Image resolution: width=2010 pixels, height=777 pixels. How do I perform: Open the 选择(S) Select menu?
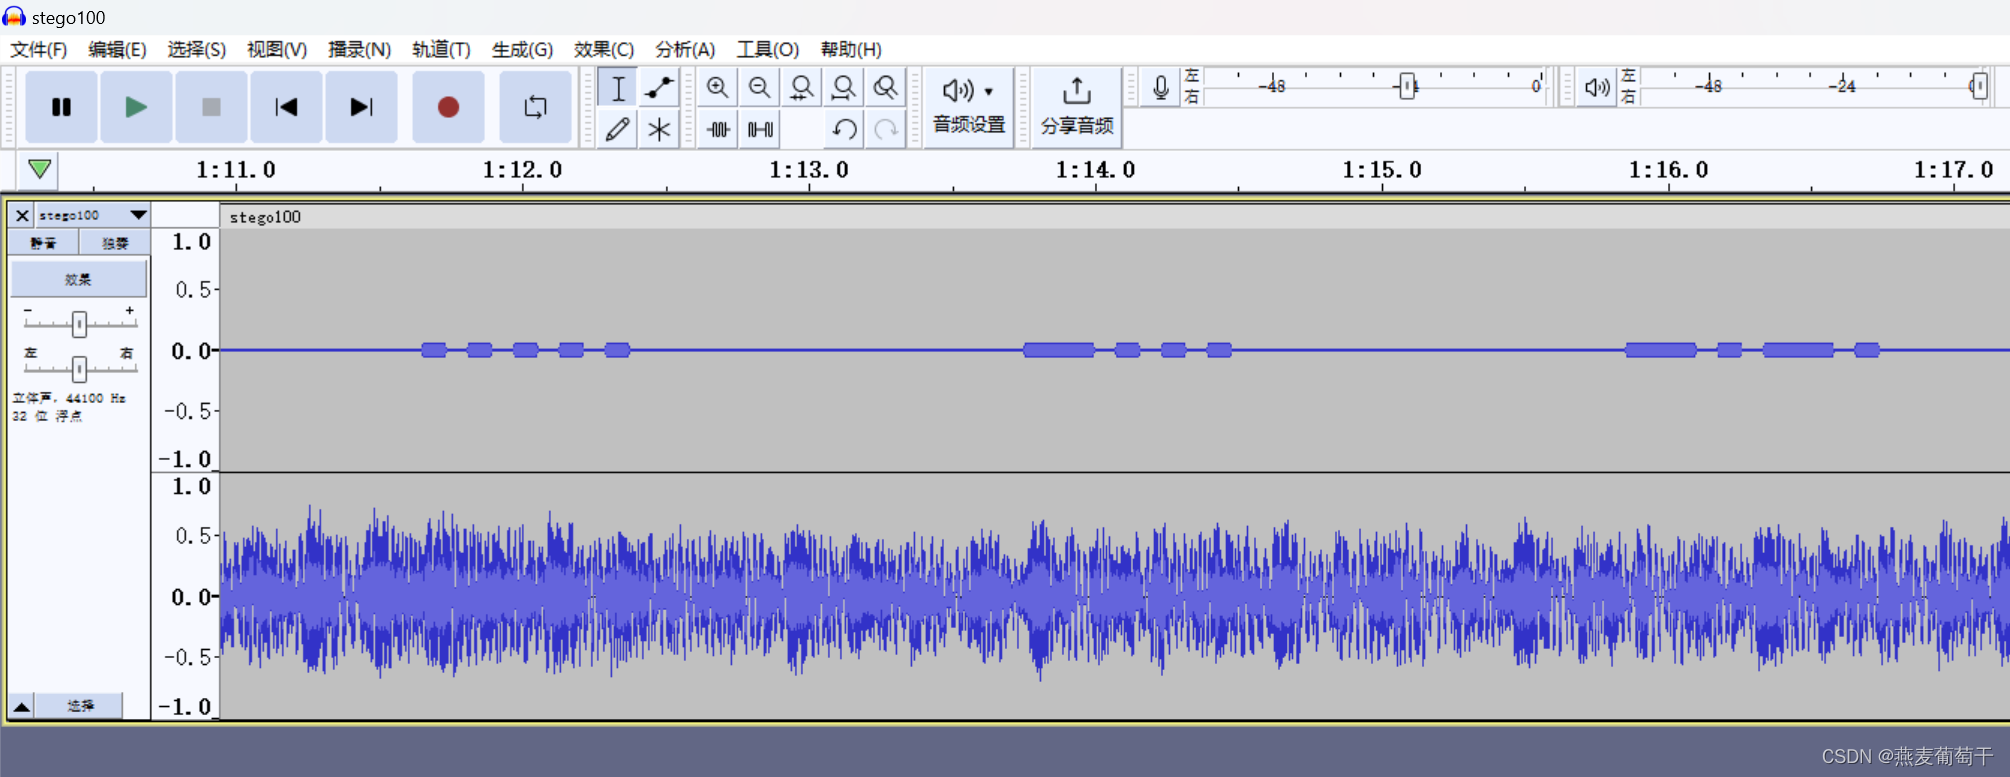tap(196, 49)
